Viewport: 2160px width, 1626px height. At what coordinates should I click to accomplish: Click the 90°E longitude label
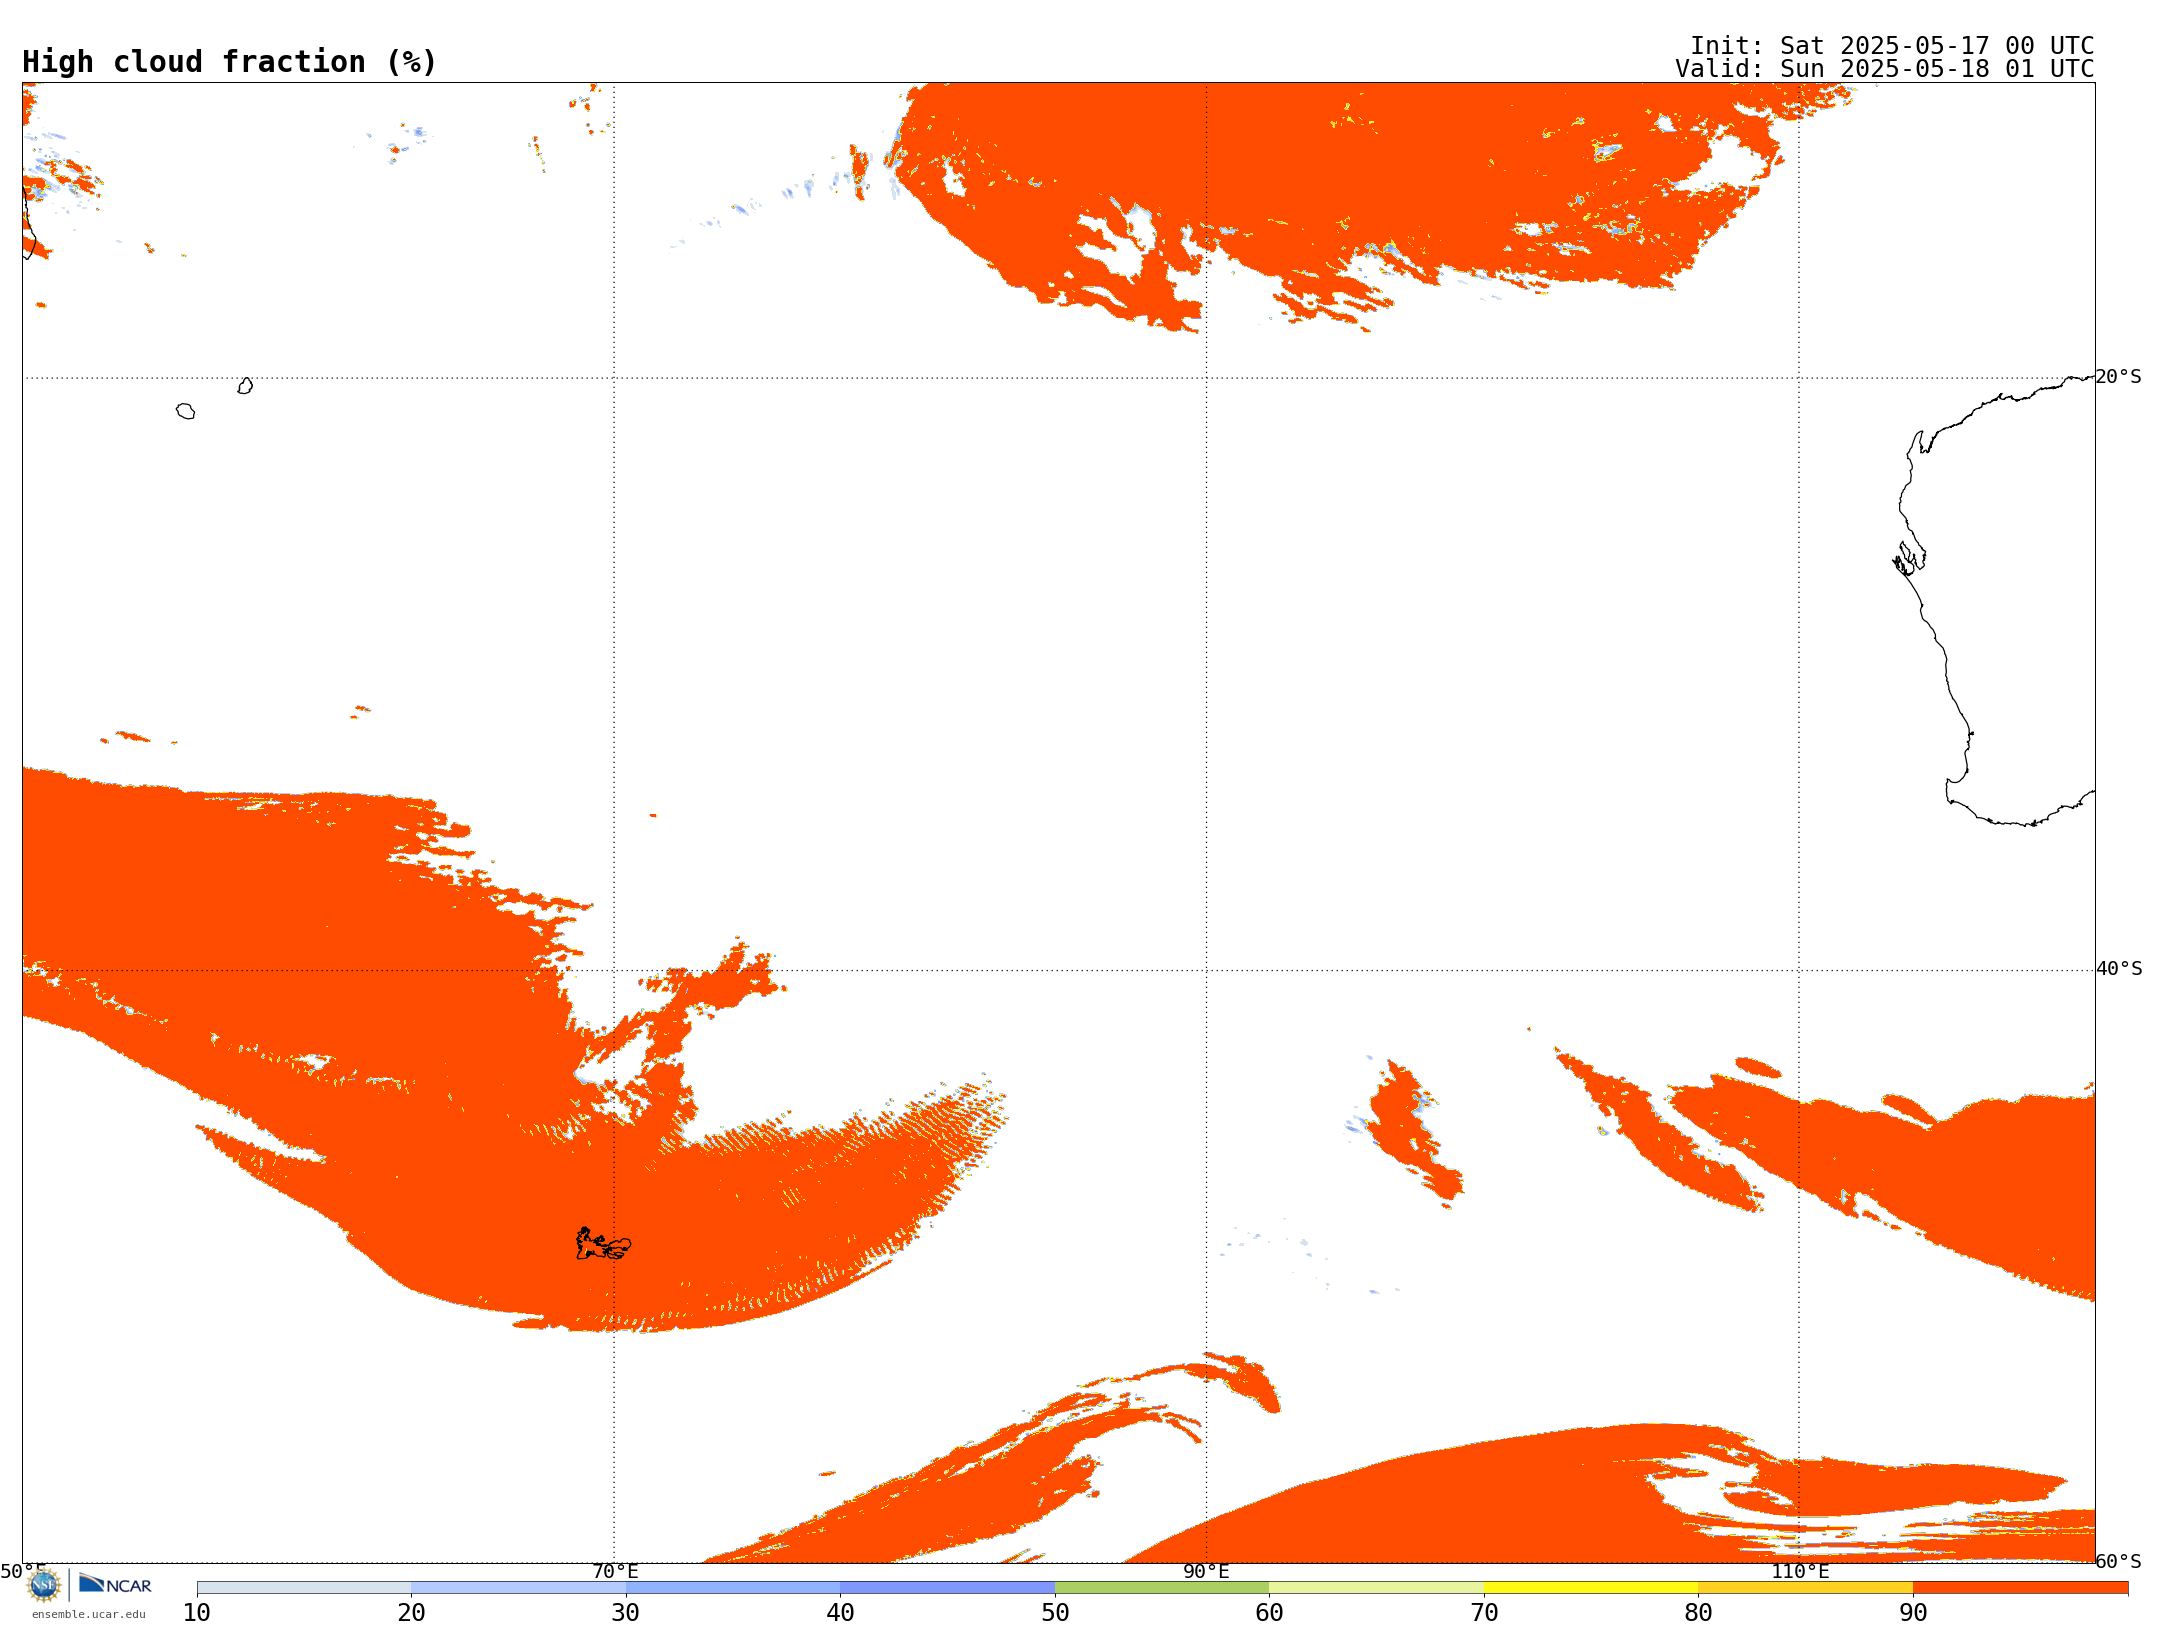[x=1206, y=1571]
